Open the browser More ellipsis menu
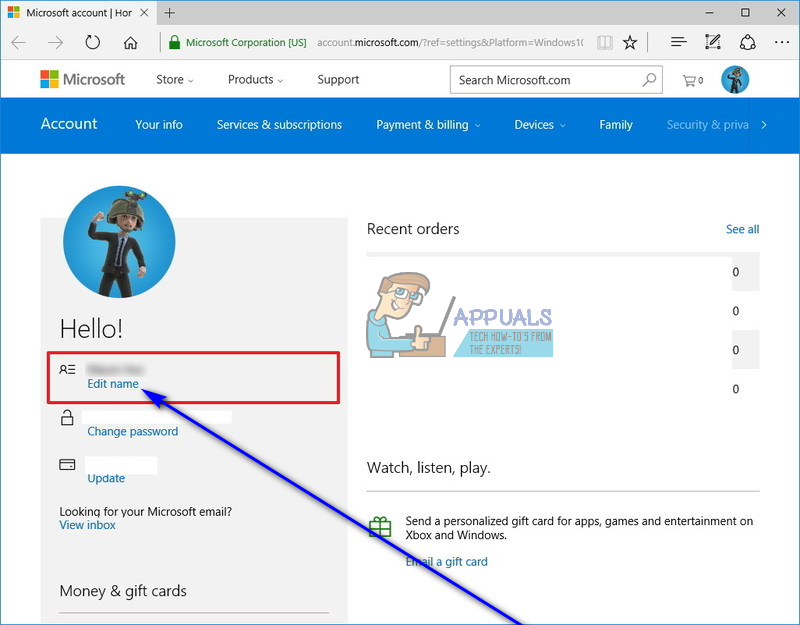Screen dimensions: 800x625 [x=782, y=42]
